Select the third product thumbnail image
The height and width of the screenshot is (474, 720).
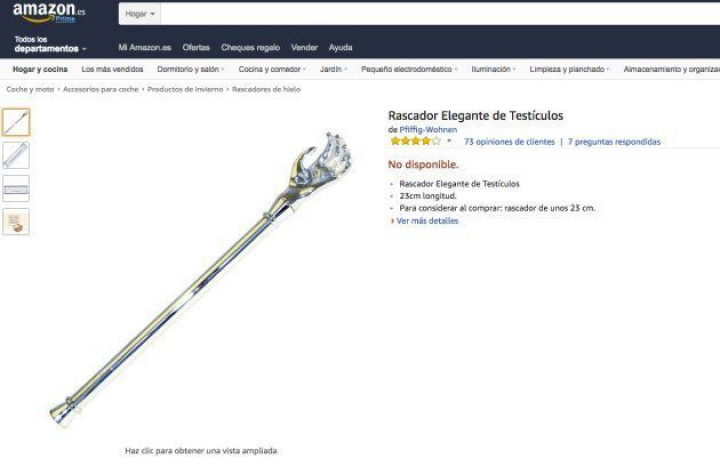16,188
